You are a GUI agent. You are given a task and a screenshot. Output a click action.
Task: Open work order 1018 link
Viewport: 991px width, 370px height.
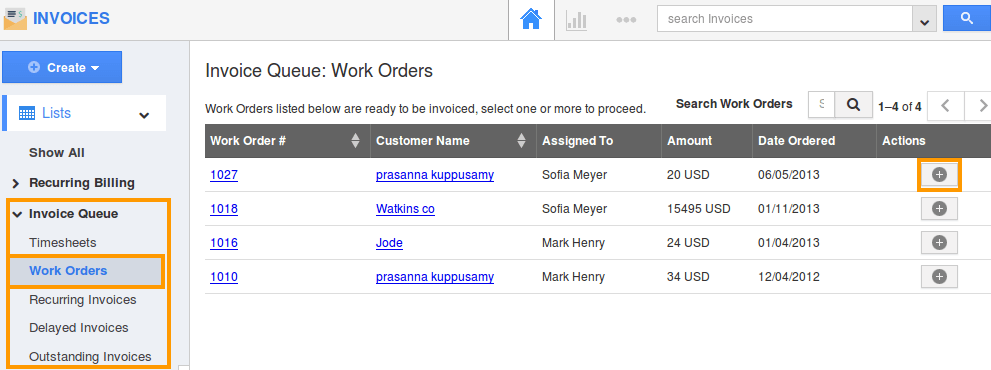click(224, 209)
